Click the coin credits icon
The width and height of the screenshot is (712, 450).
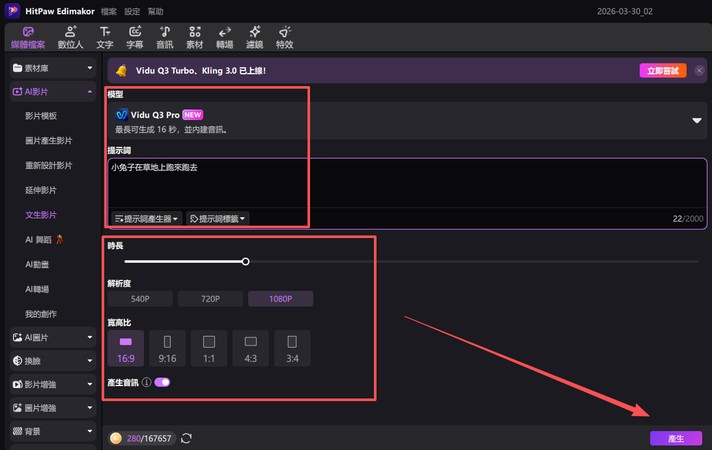tap(116, 438)
